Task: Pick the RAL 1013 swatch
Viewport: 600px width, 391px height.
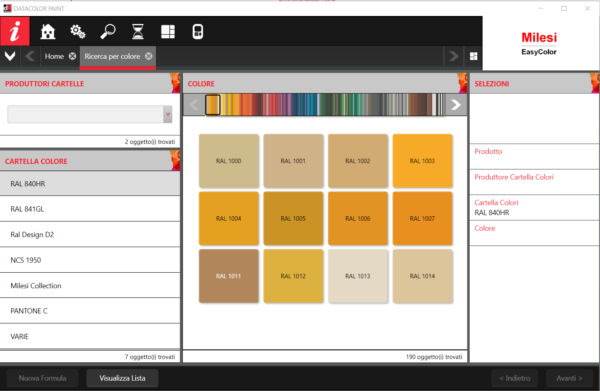Action: (358, 276)
